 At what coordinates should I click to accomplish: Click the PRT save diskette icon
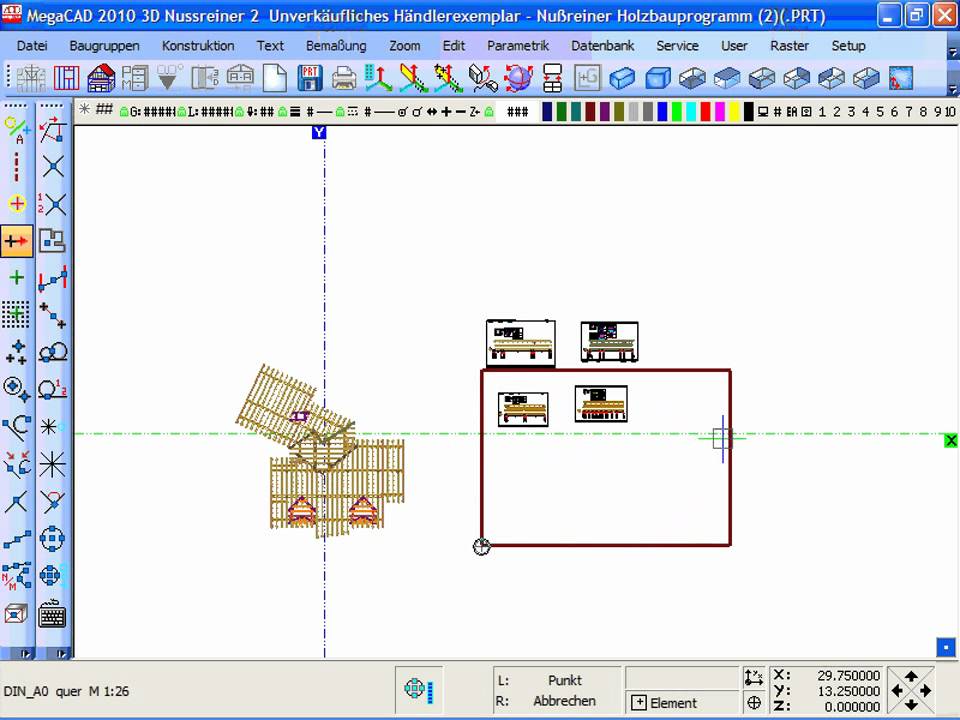coord(310,78)
